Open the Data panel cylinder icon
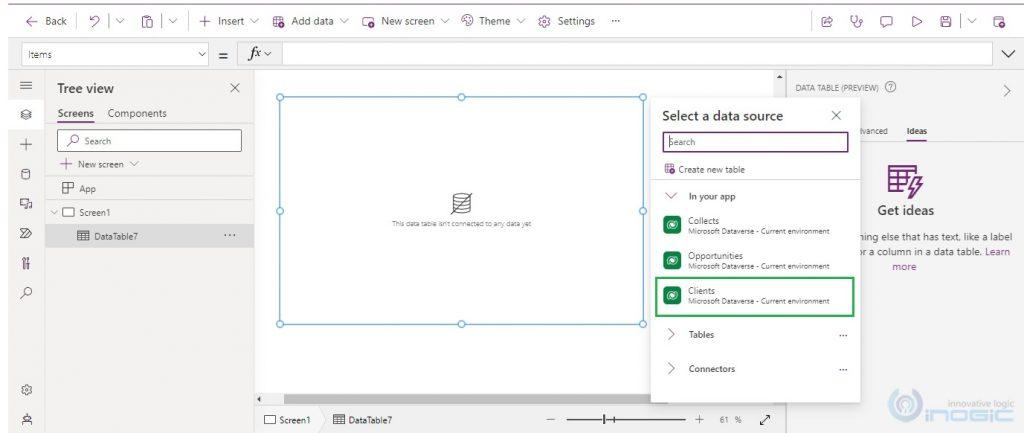The width and height of the screenshot is (1024, 433). point(26,174)
